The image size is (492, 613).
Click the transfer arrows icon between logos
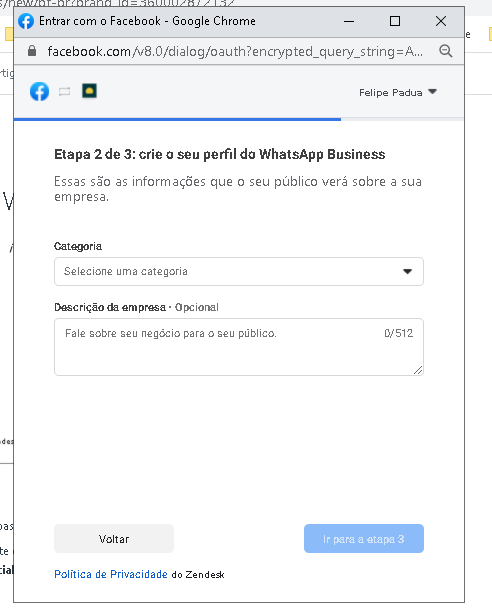65,91
